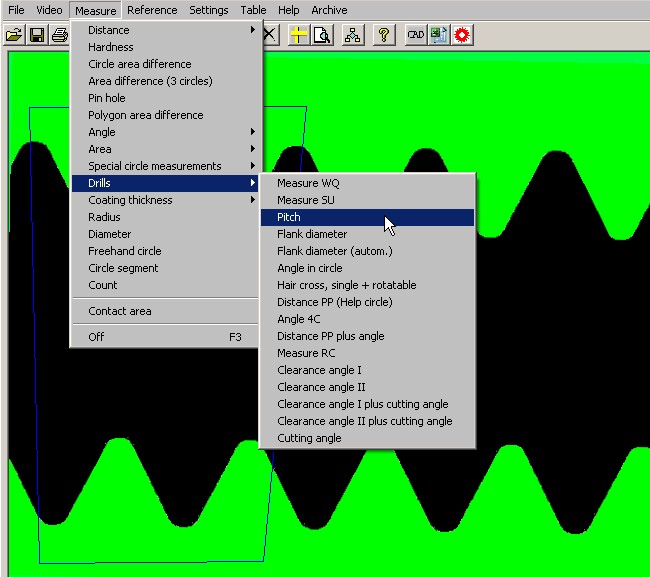
Task: Click the yellow question mark help icon
Action: [x=383, y=35]
